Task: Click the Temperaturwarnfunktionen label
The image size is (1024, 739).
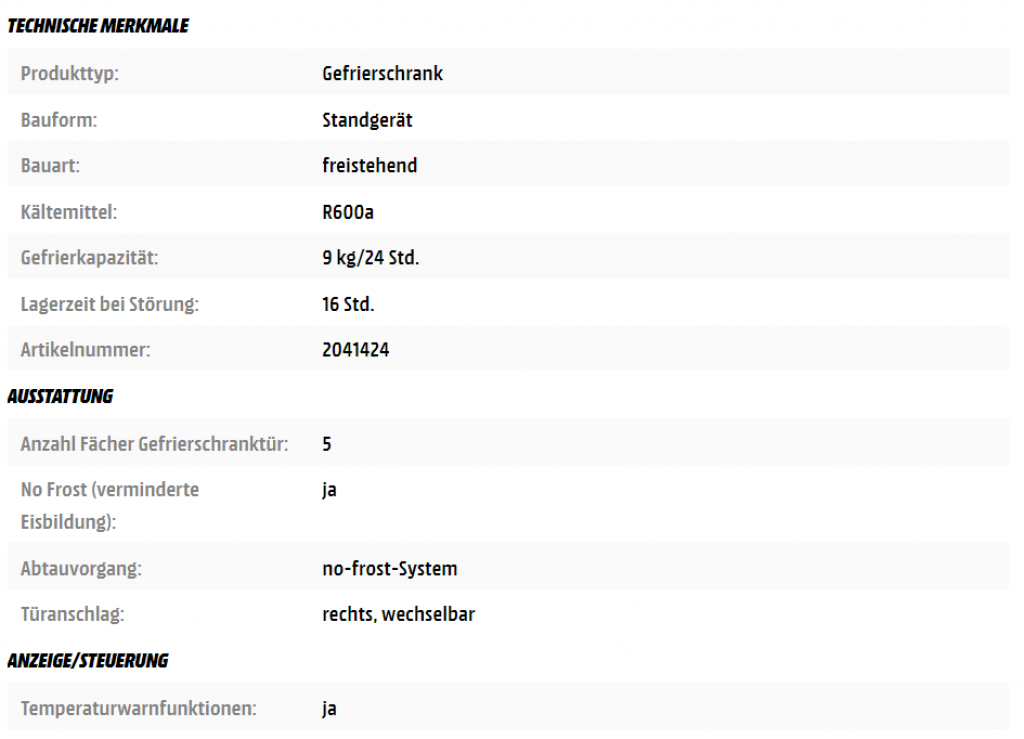Action: click(x=138, y=709)
